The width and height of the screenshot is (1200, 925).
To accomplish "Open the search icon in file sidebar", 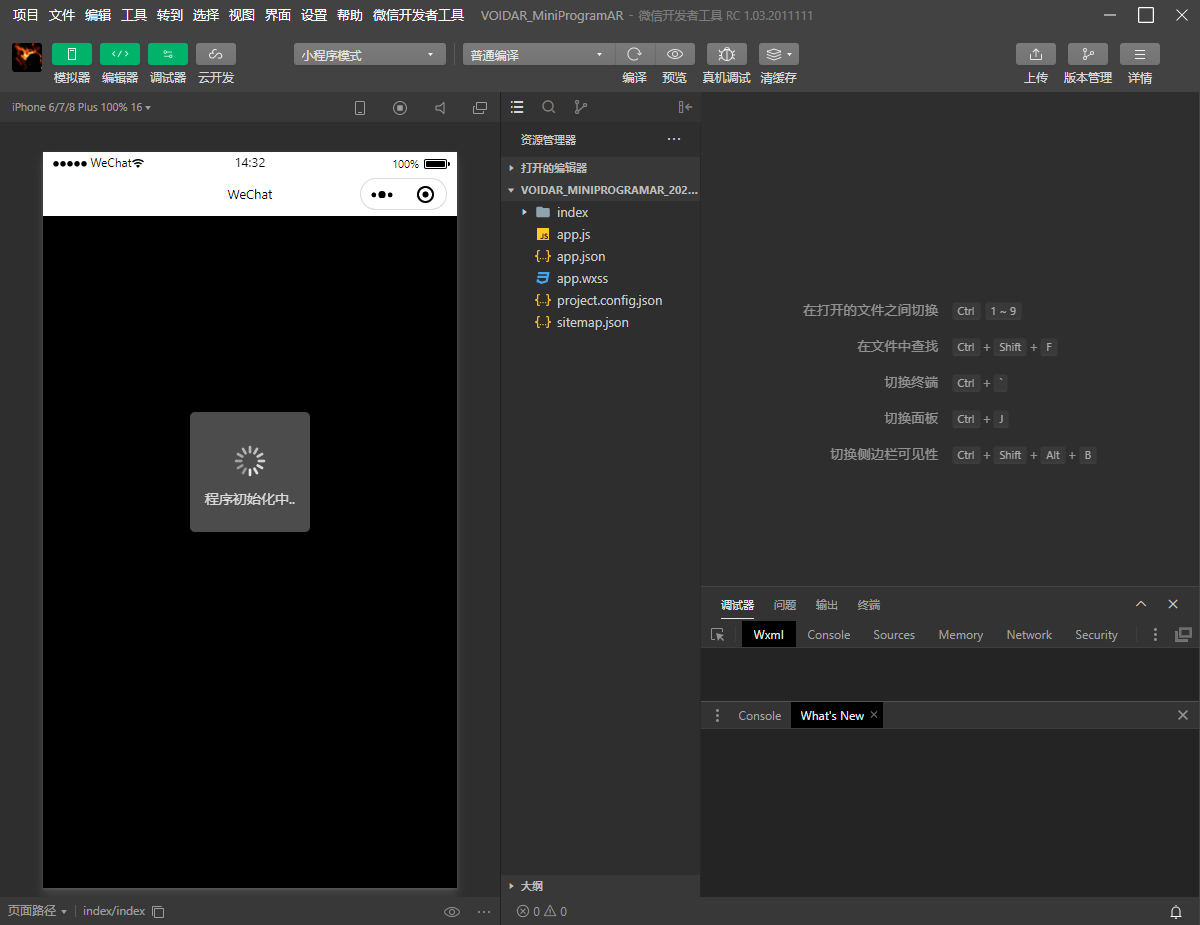I will tap(549, 107).
